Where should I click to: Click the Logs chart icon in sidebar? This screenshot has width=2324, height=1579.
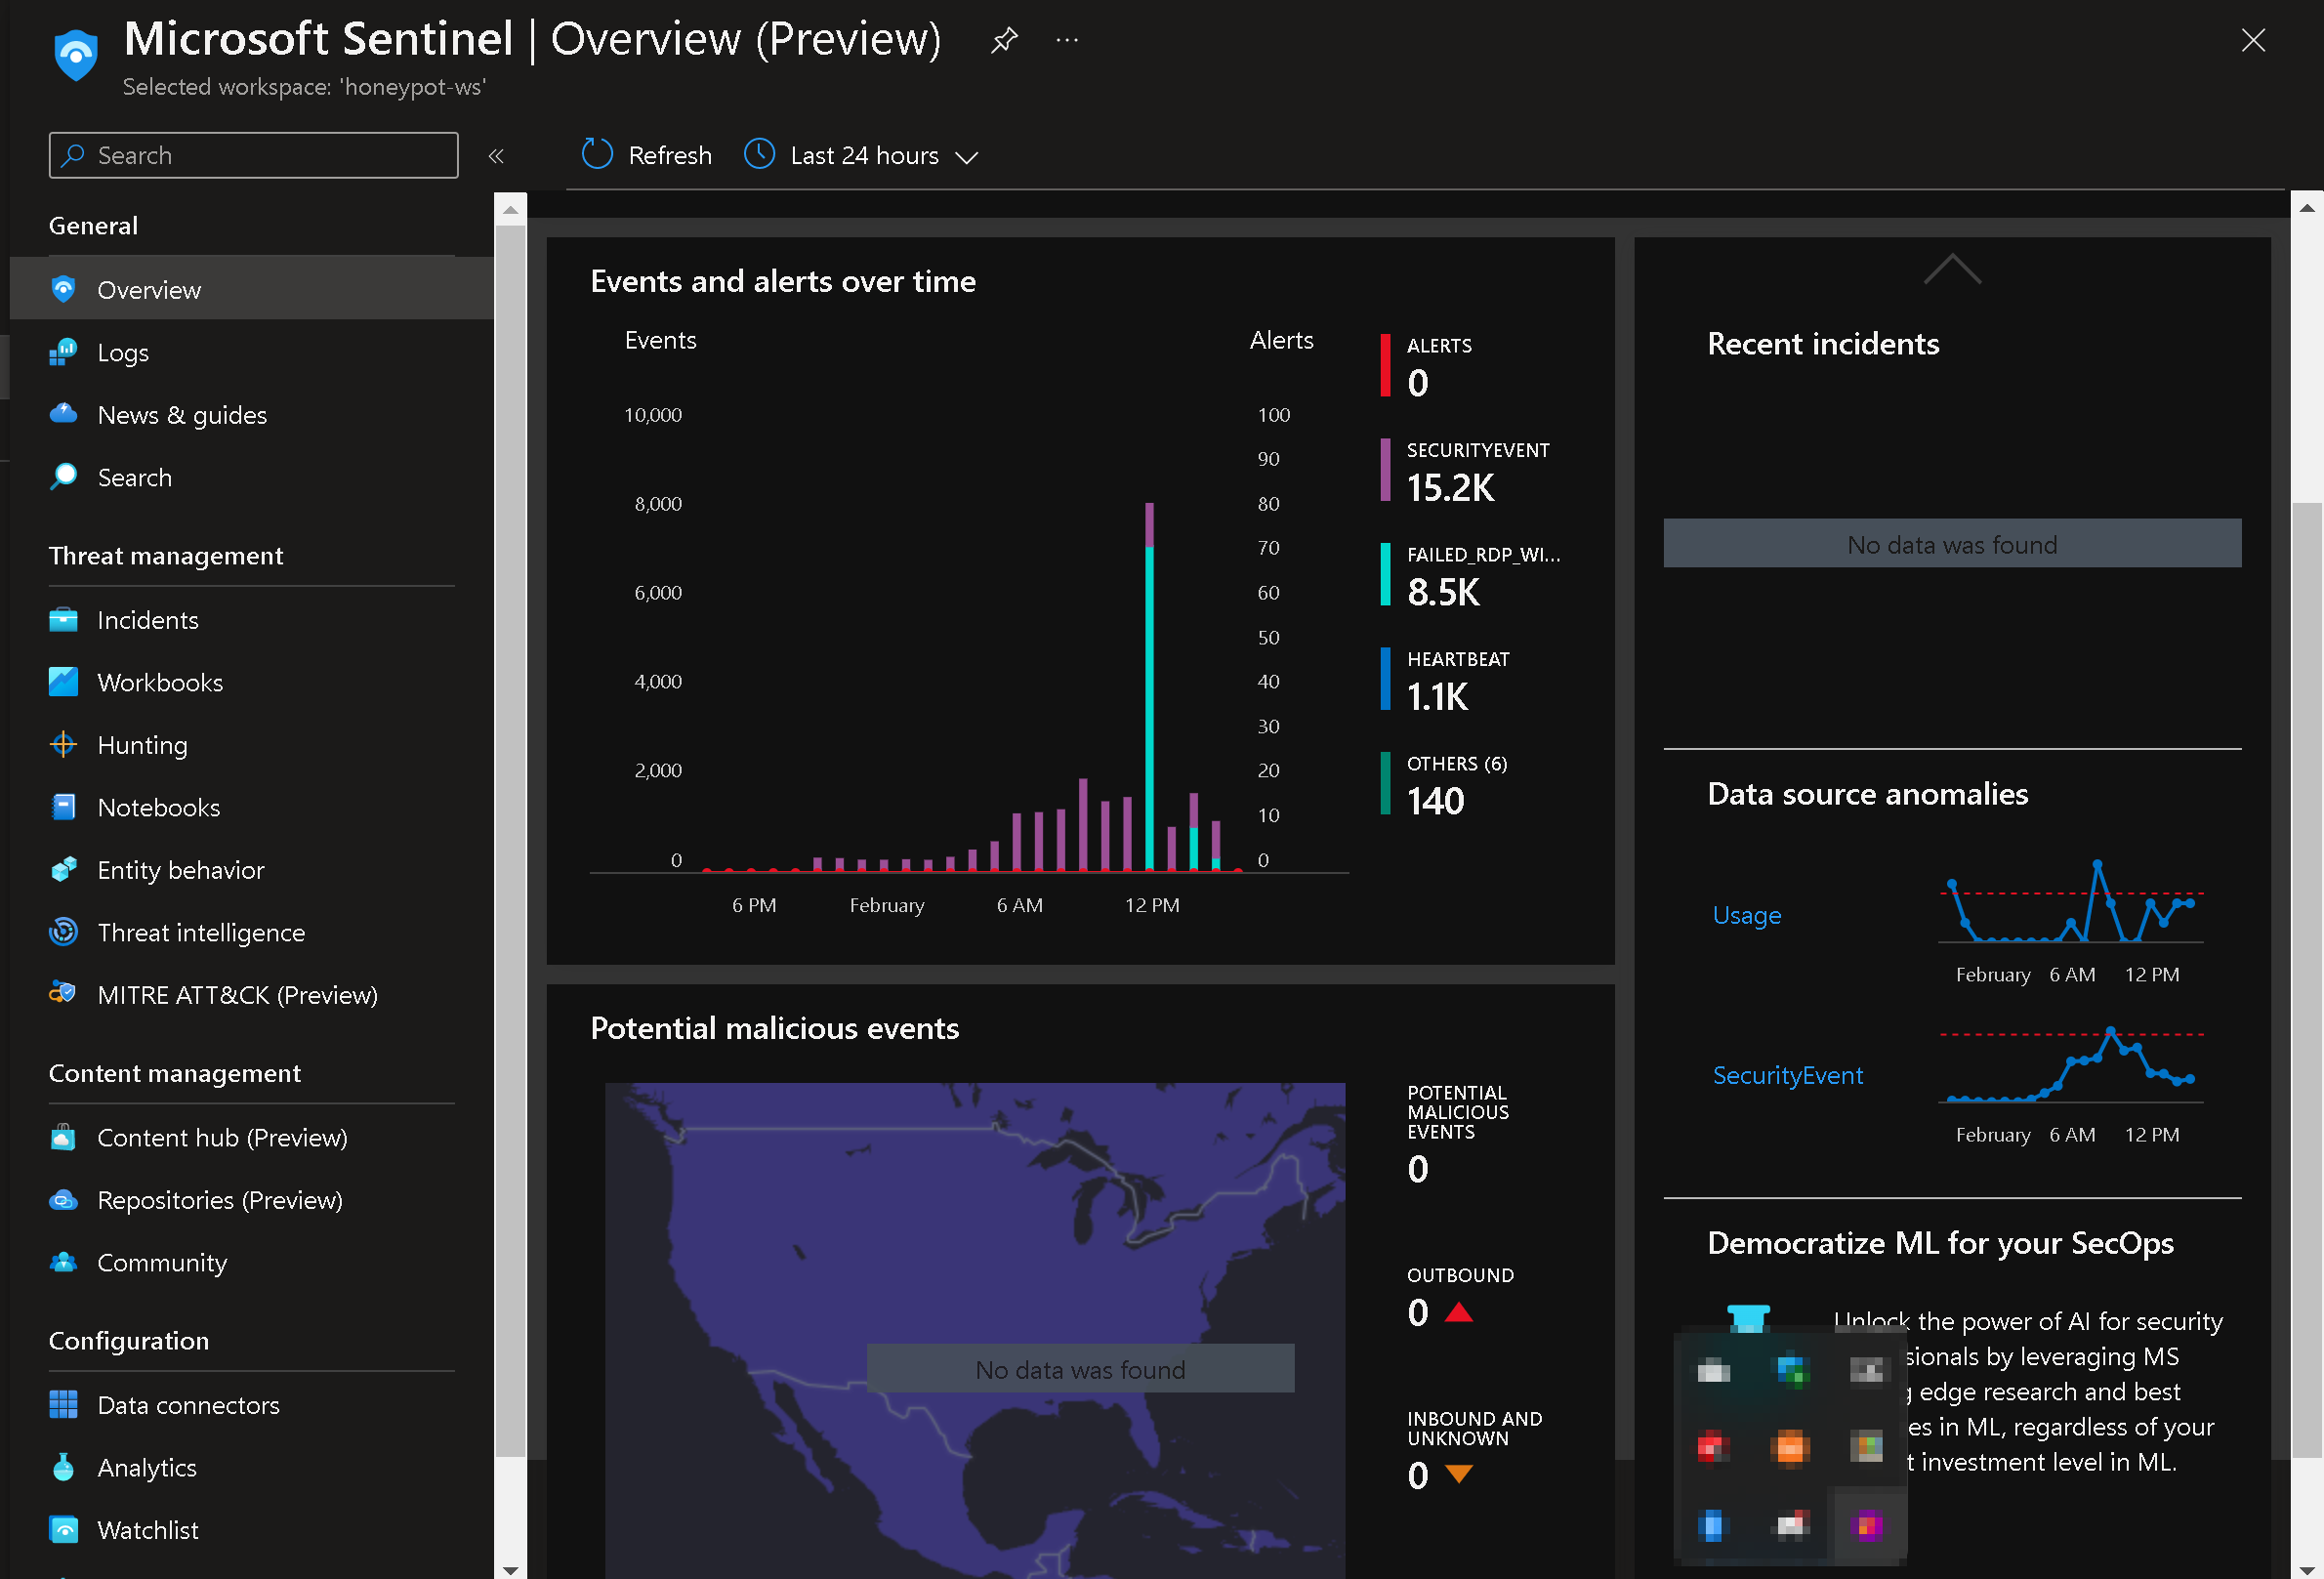click(63, 352)
